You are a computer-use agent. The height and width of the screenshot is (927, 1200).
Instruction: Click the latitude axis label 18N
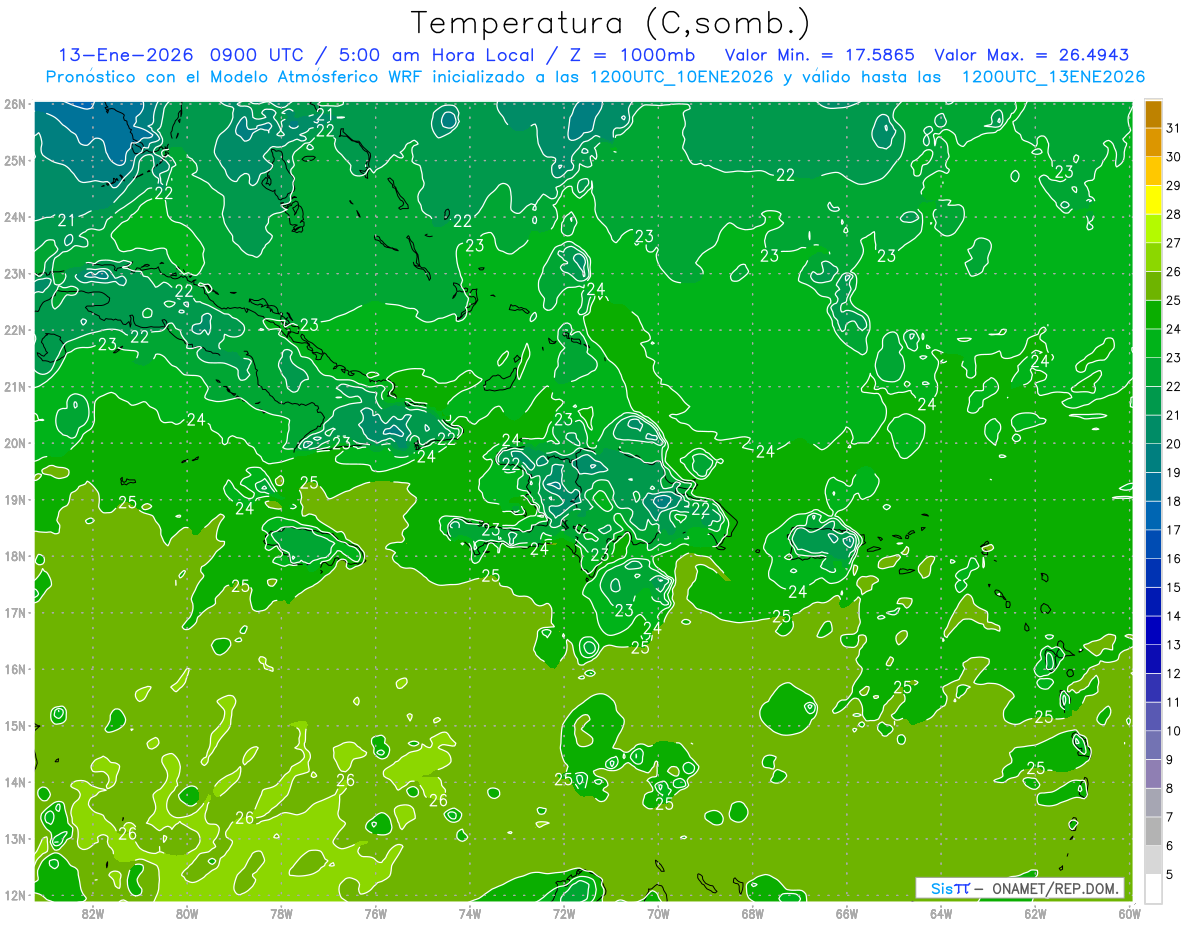pyautogui.click(x=14, y=556)
